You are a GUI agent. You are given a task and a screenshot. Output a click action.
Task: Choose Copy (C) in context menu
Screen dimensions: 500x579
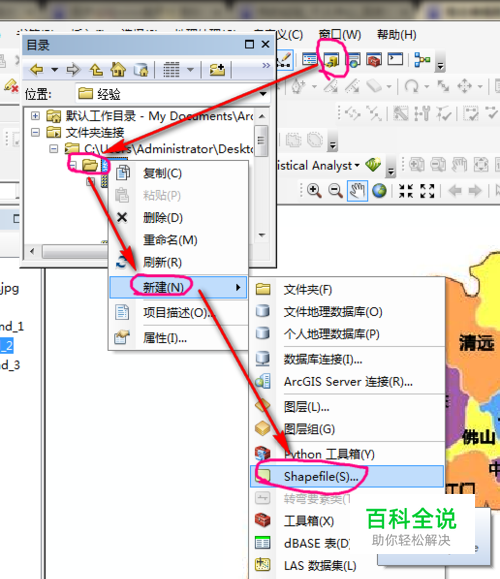pyautogui.click(x=178, y=173)
